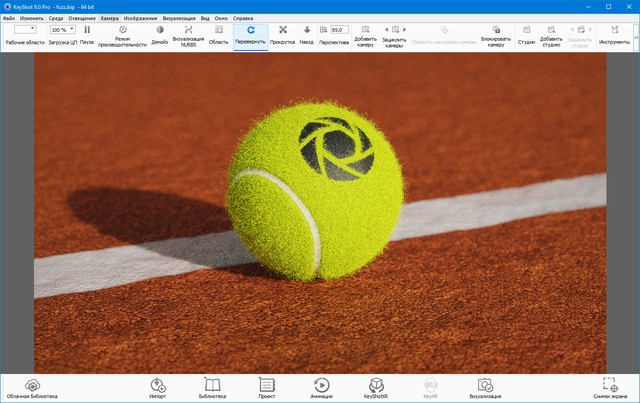Open the Анимация animation panel
640x403 pixels.
click(321, 388)
